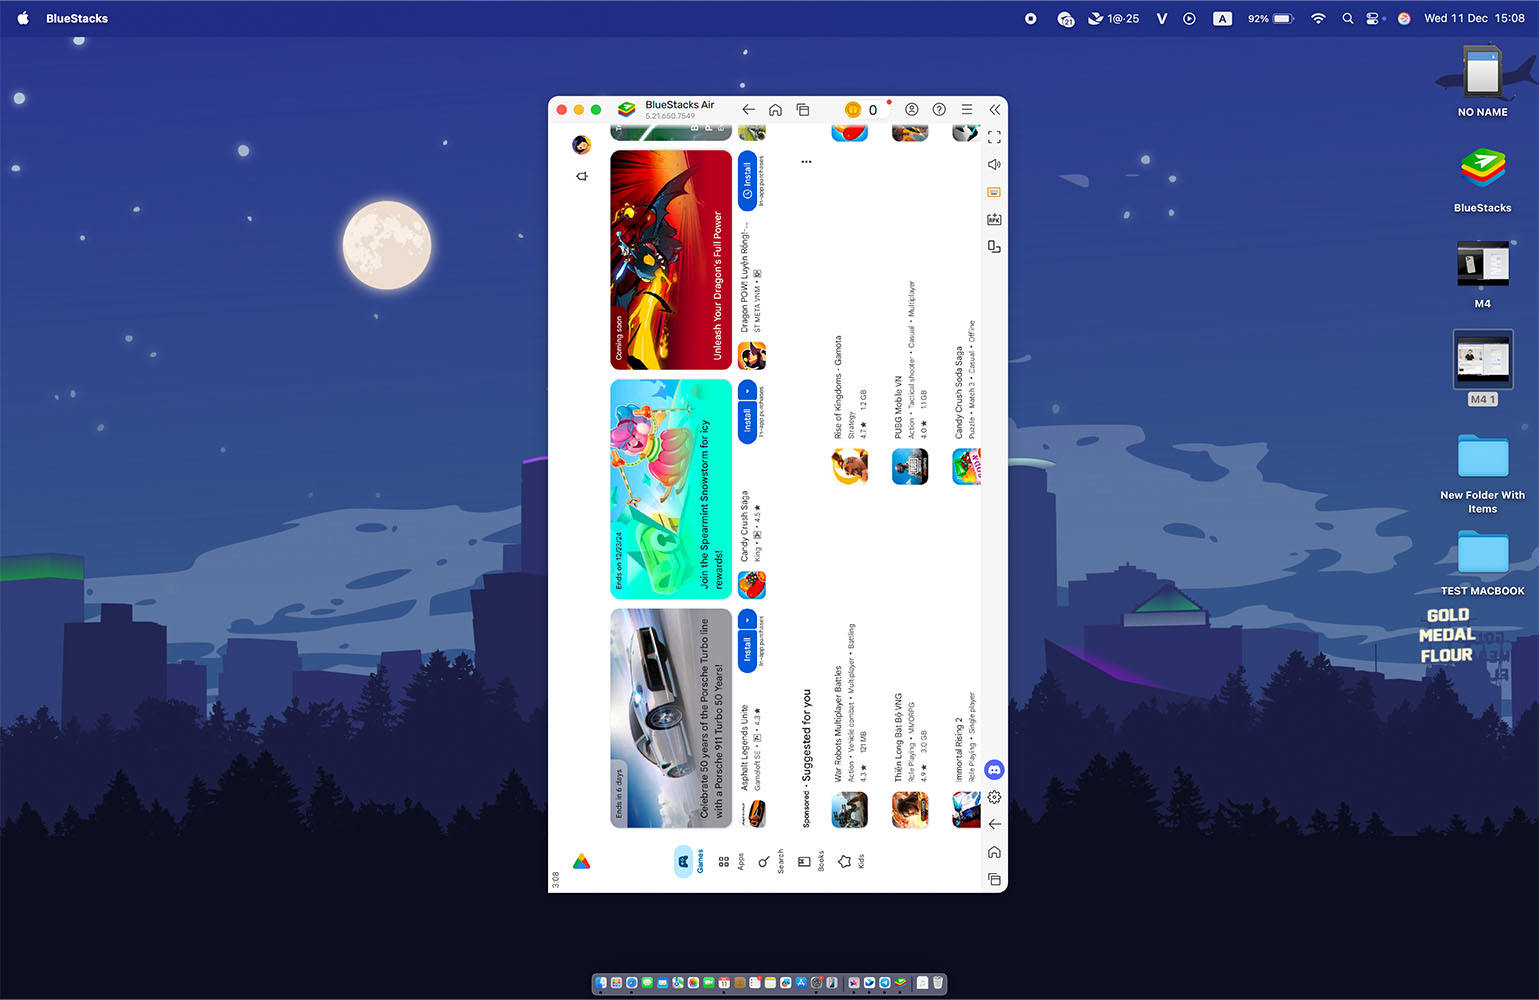Open the Apple menu
This screenshot has height=1000, width=1539.
coord(23,18)
